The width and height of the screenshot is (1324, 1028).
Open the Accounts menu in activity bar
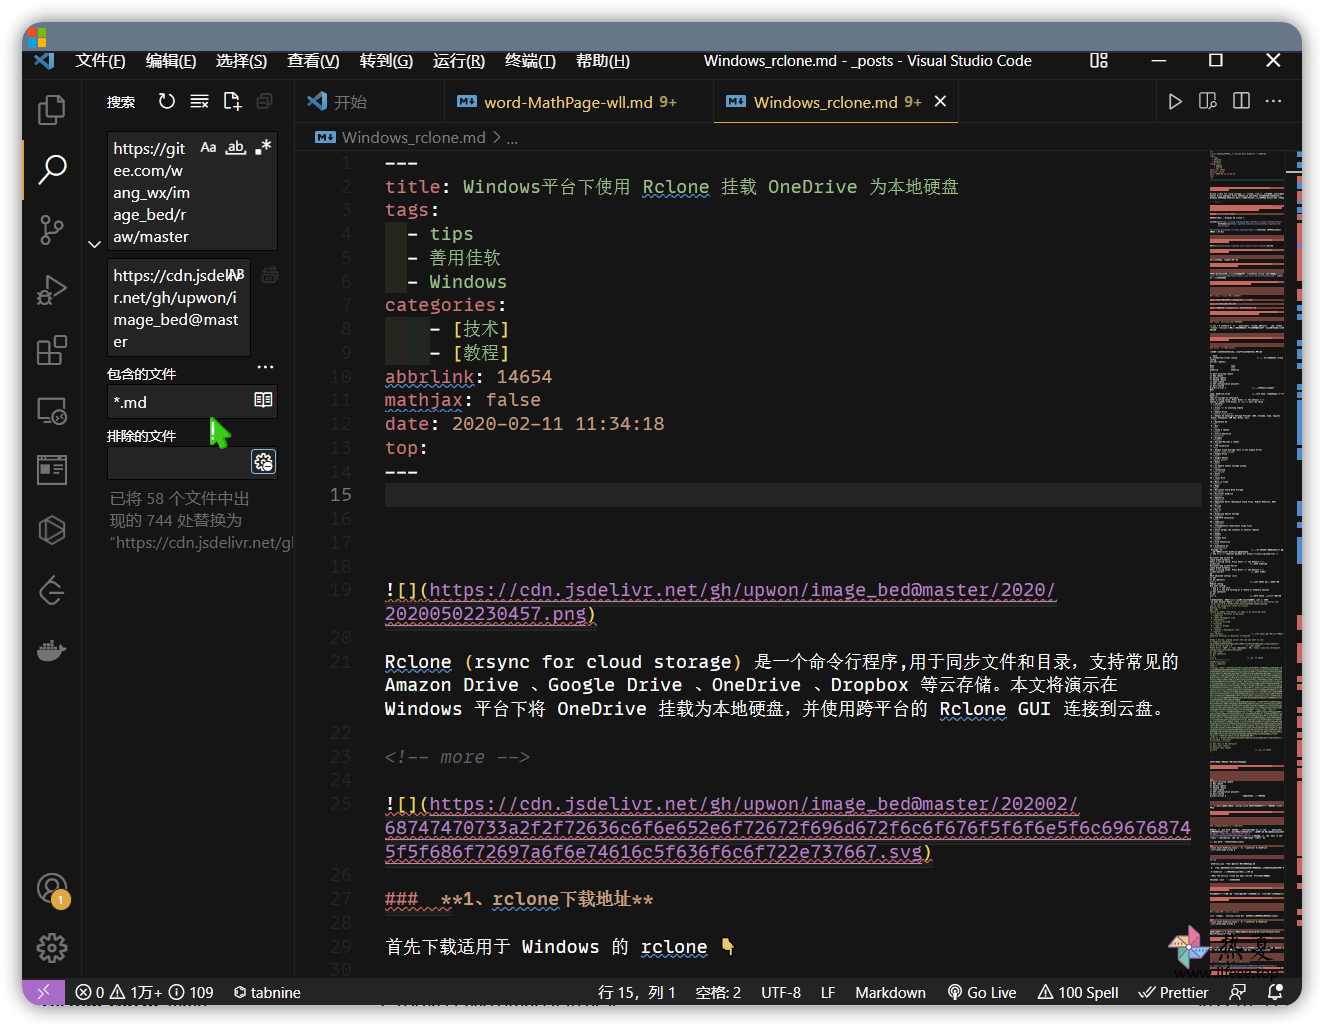52,888
